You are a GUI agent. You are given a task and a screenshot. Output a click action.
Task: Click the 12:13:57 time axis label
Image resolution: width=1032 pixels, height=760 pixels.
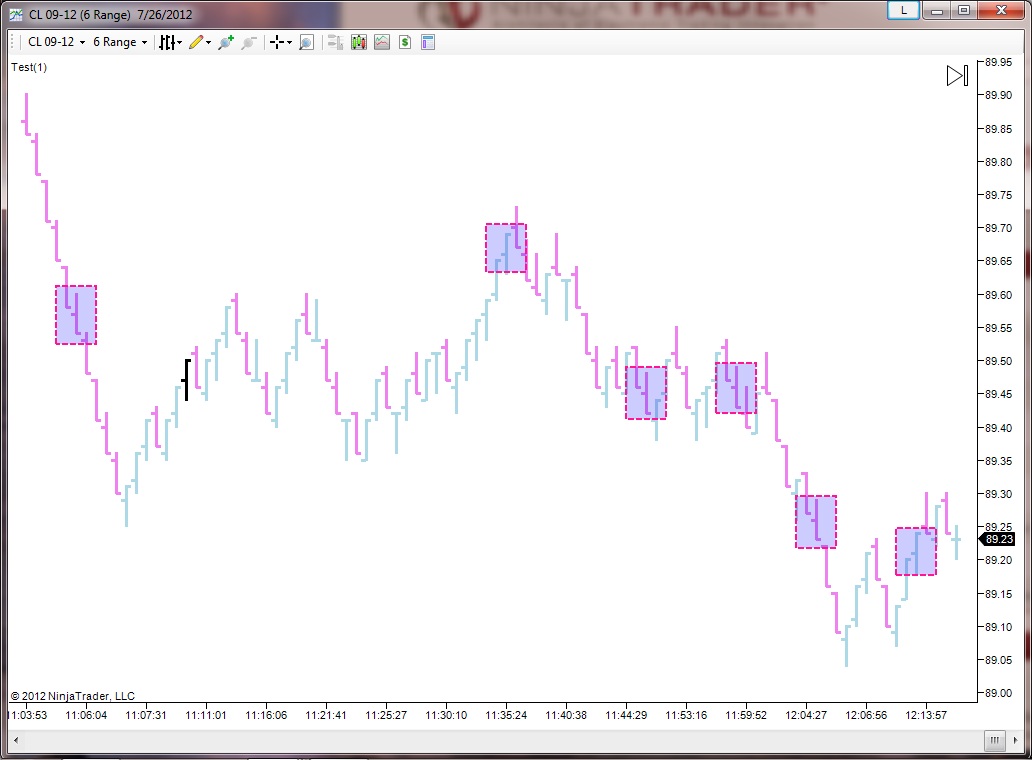point(926,715)
